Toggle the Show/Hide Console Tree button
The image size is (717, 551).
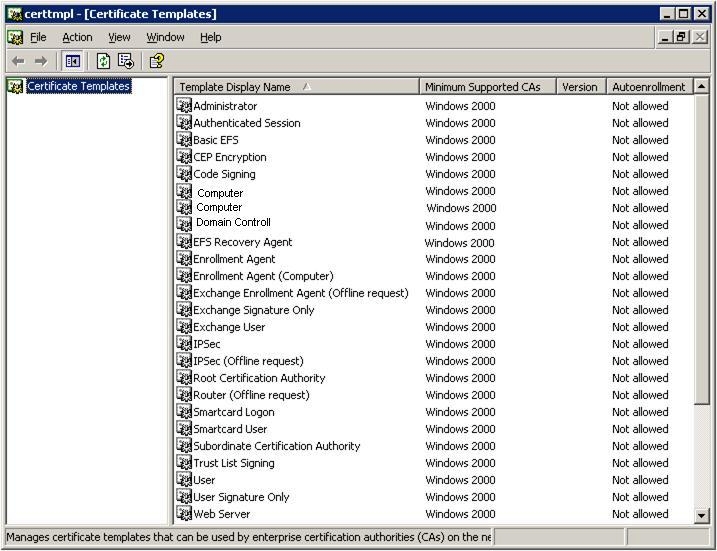click(72, 61)
